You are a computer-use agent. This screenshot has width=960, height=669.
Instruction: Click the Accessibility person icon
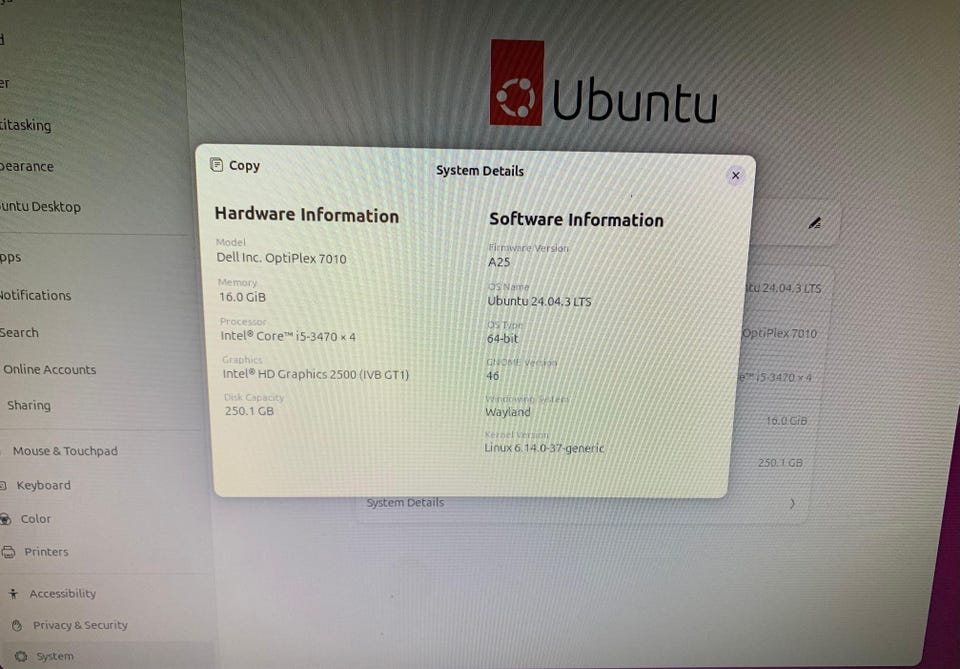coord(13,593)
